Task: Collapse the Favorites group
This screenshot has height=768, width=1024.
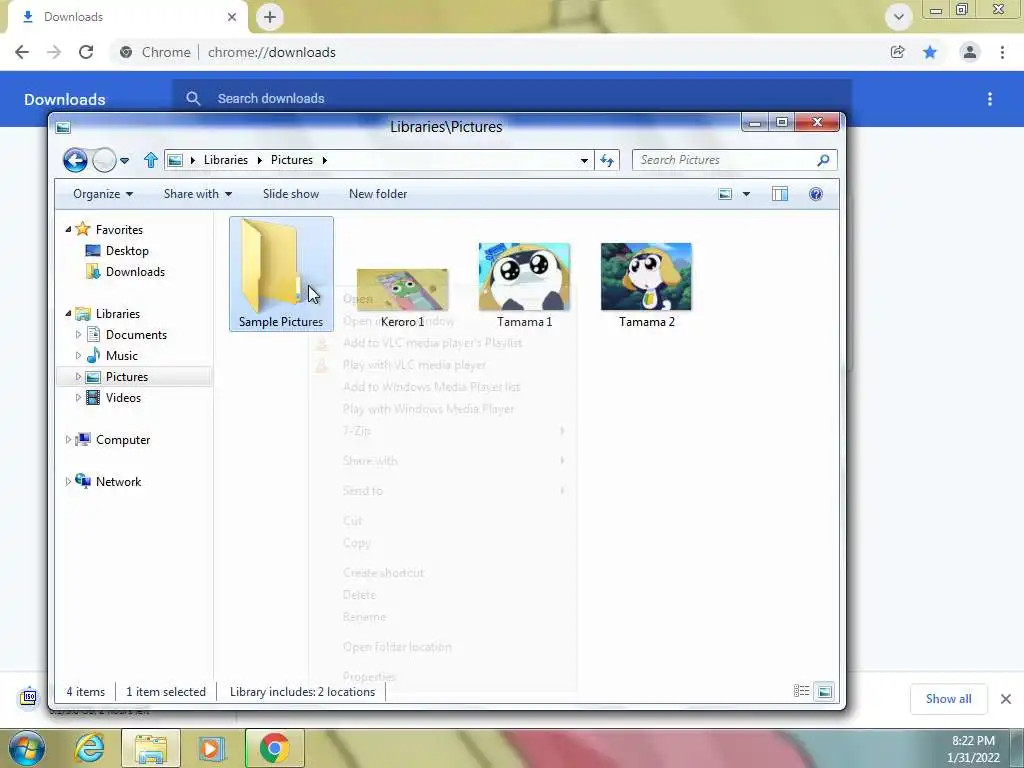Action: click(68, 229)
